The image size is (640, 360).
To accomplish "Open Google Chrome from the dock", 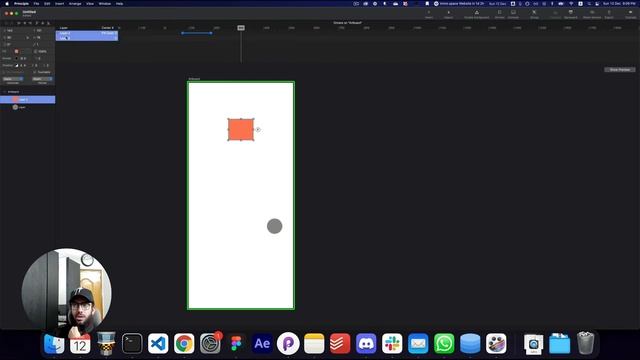I will tap(184, 344).
